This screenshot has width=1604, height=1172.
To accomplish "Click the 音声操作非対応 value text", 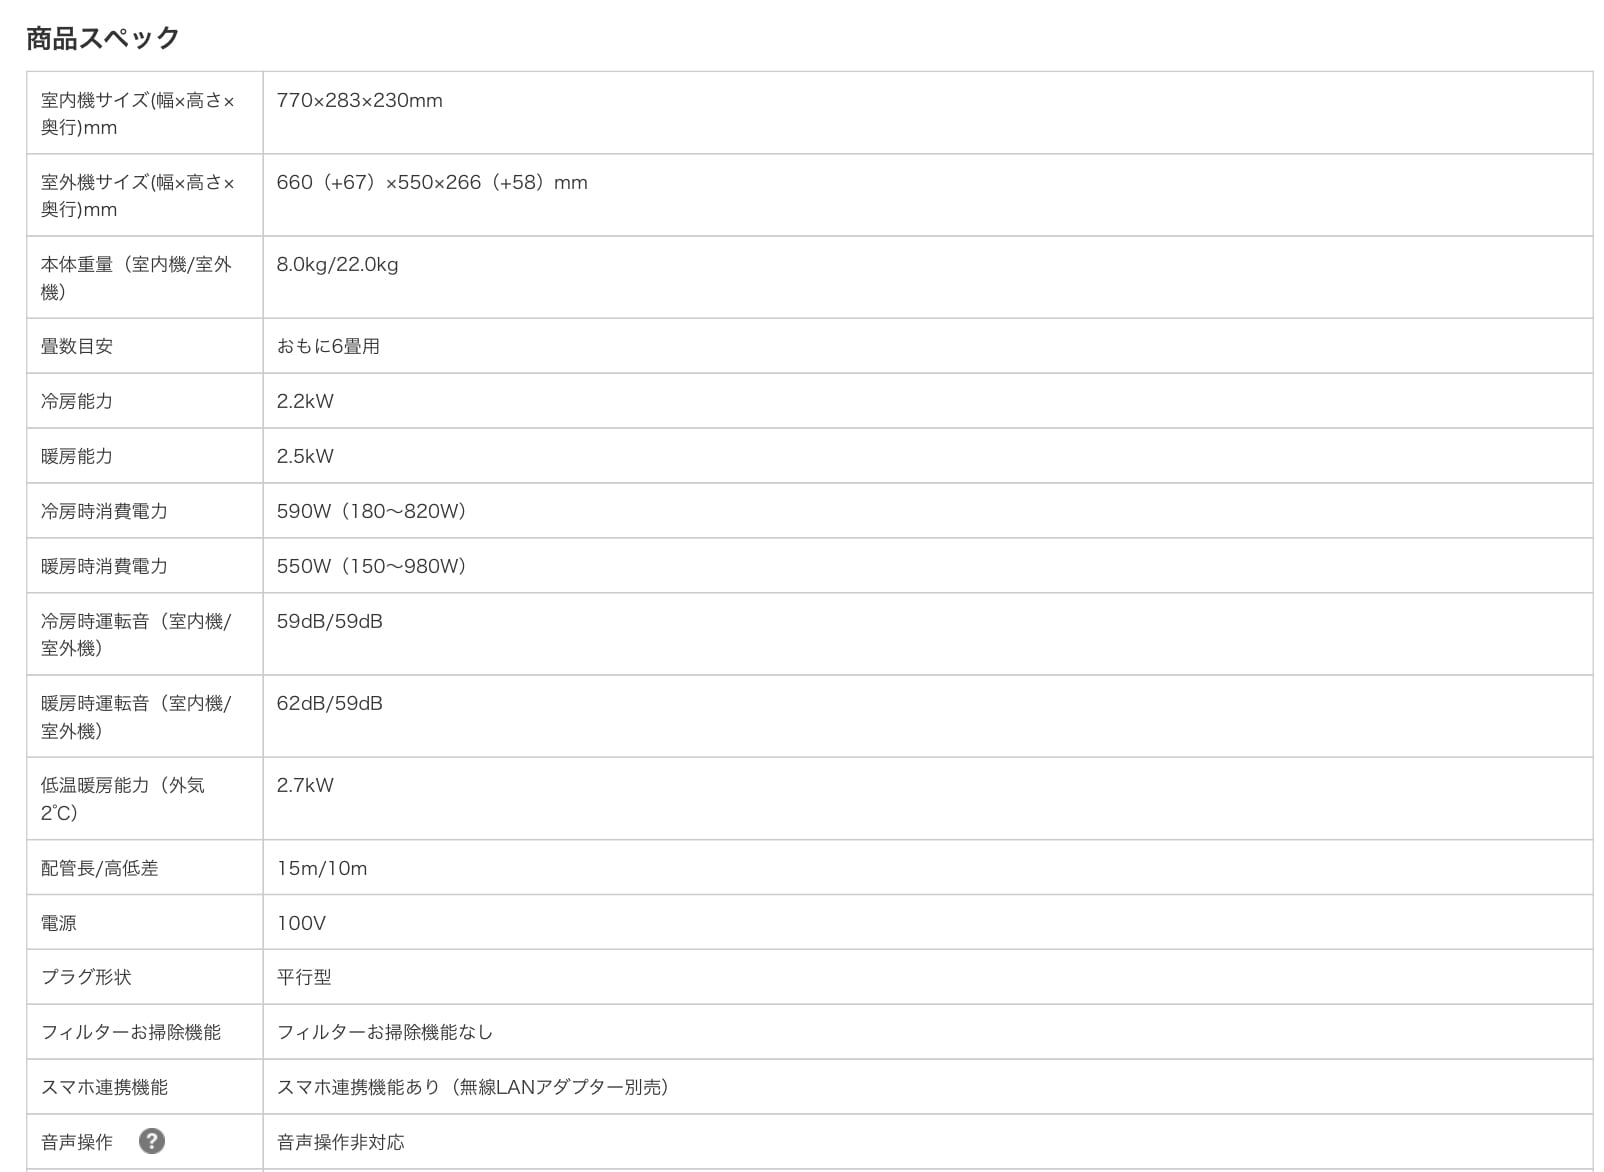I will pos(340,1142).
